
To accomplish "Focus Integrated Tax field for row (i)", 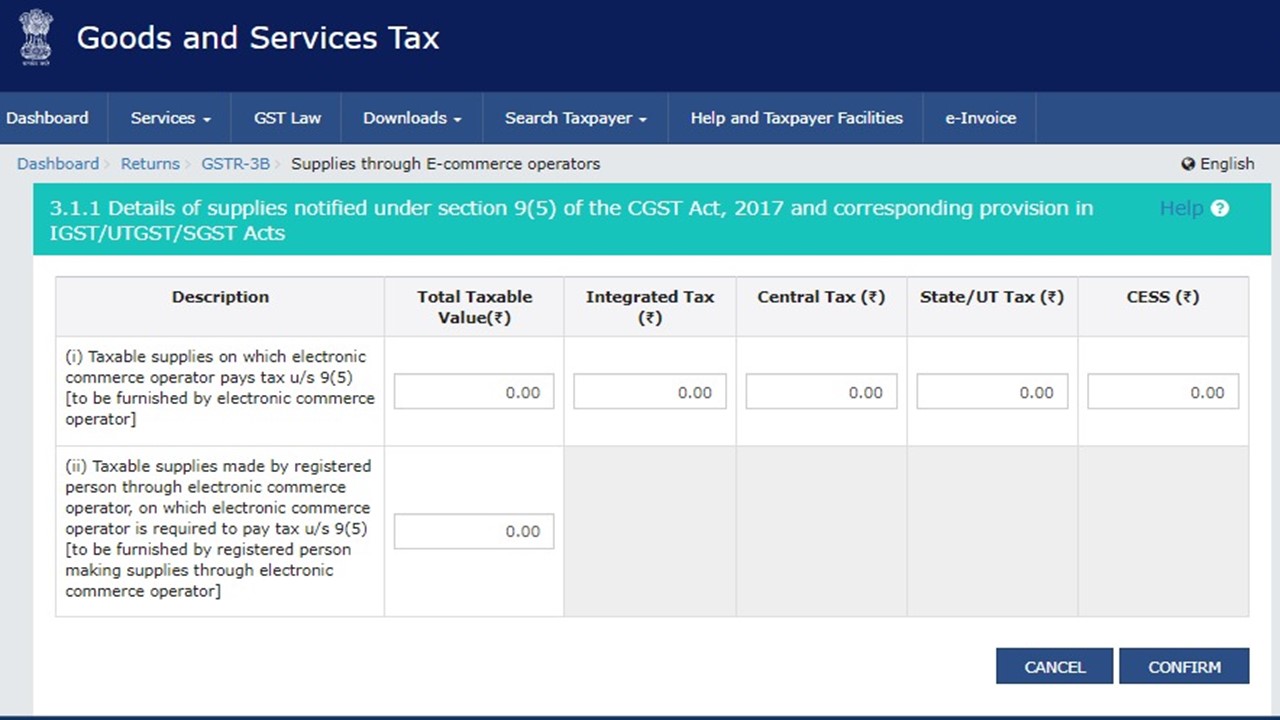I will click(650, 392).
